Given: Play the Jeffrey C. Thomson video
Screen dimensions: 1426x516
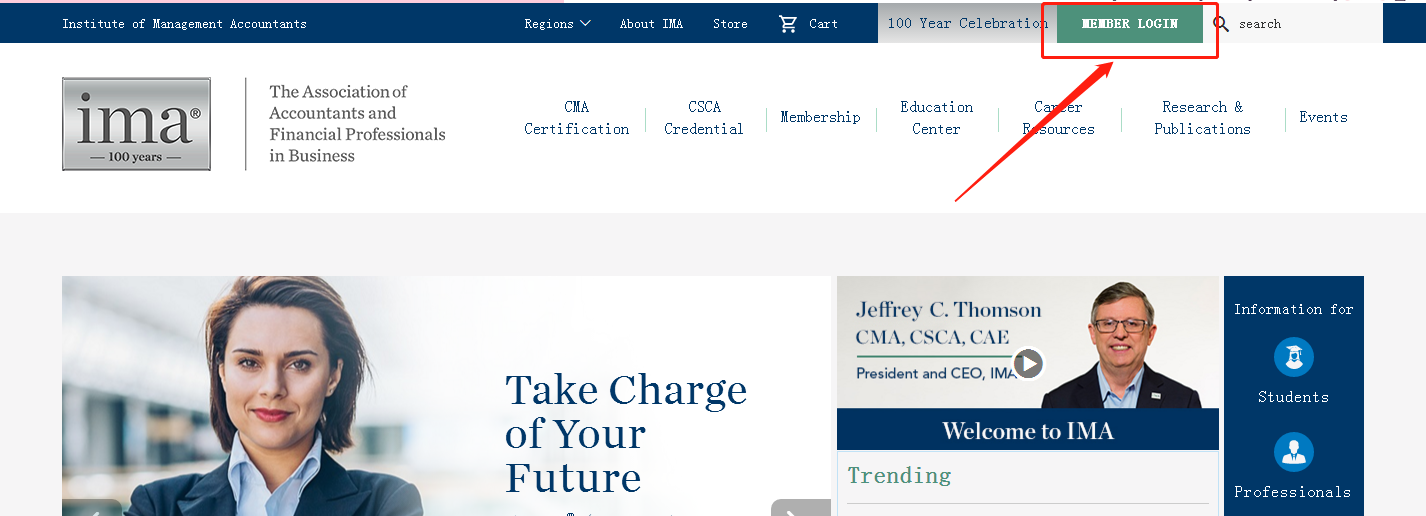Looking at the screenshot, I should click(1028, 362).
